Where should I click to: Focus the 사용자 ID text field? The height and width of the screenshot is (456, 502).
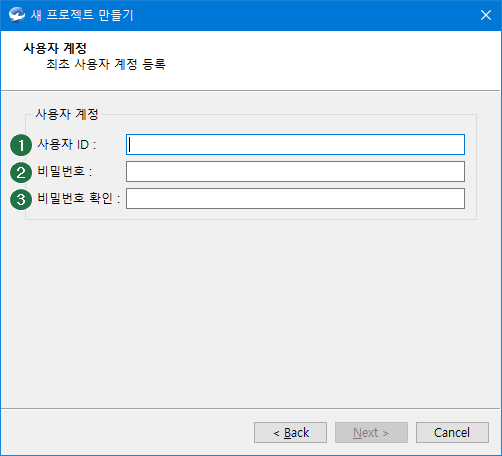click(x=295, y=145)
